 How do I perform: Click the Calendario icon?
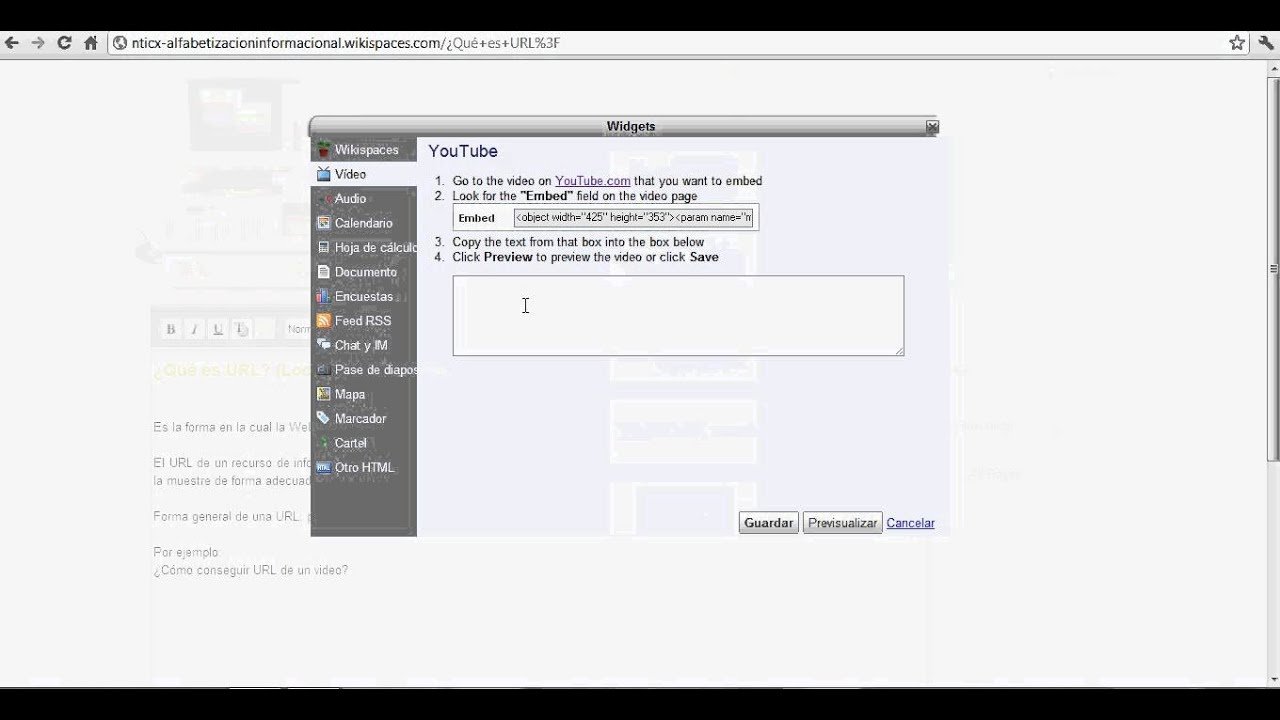tap(323, 223)
